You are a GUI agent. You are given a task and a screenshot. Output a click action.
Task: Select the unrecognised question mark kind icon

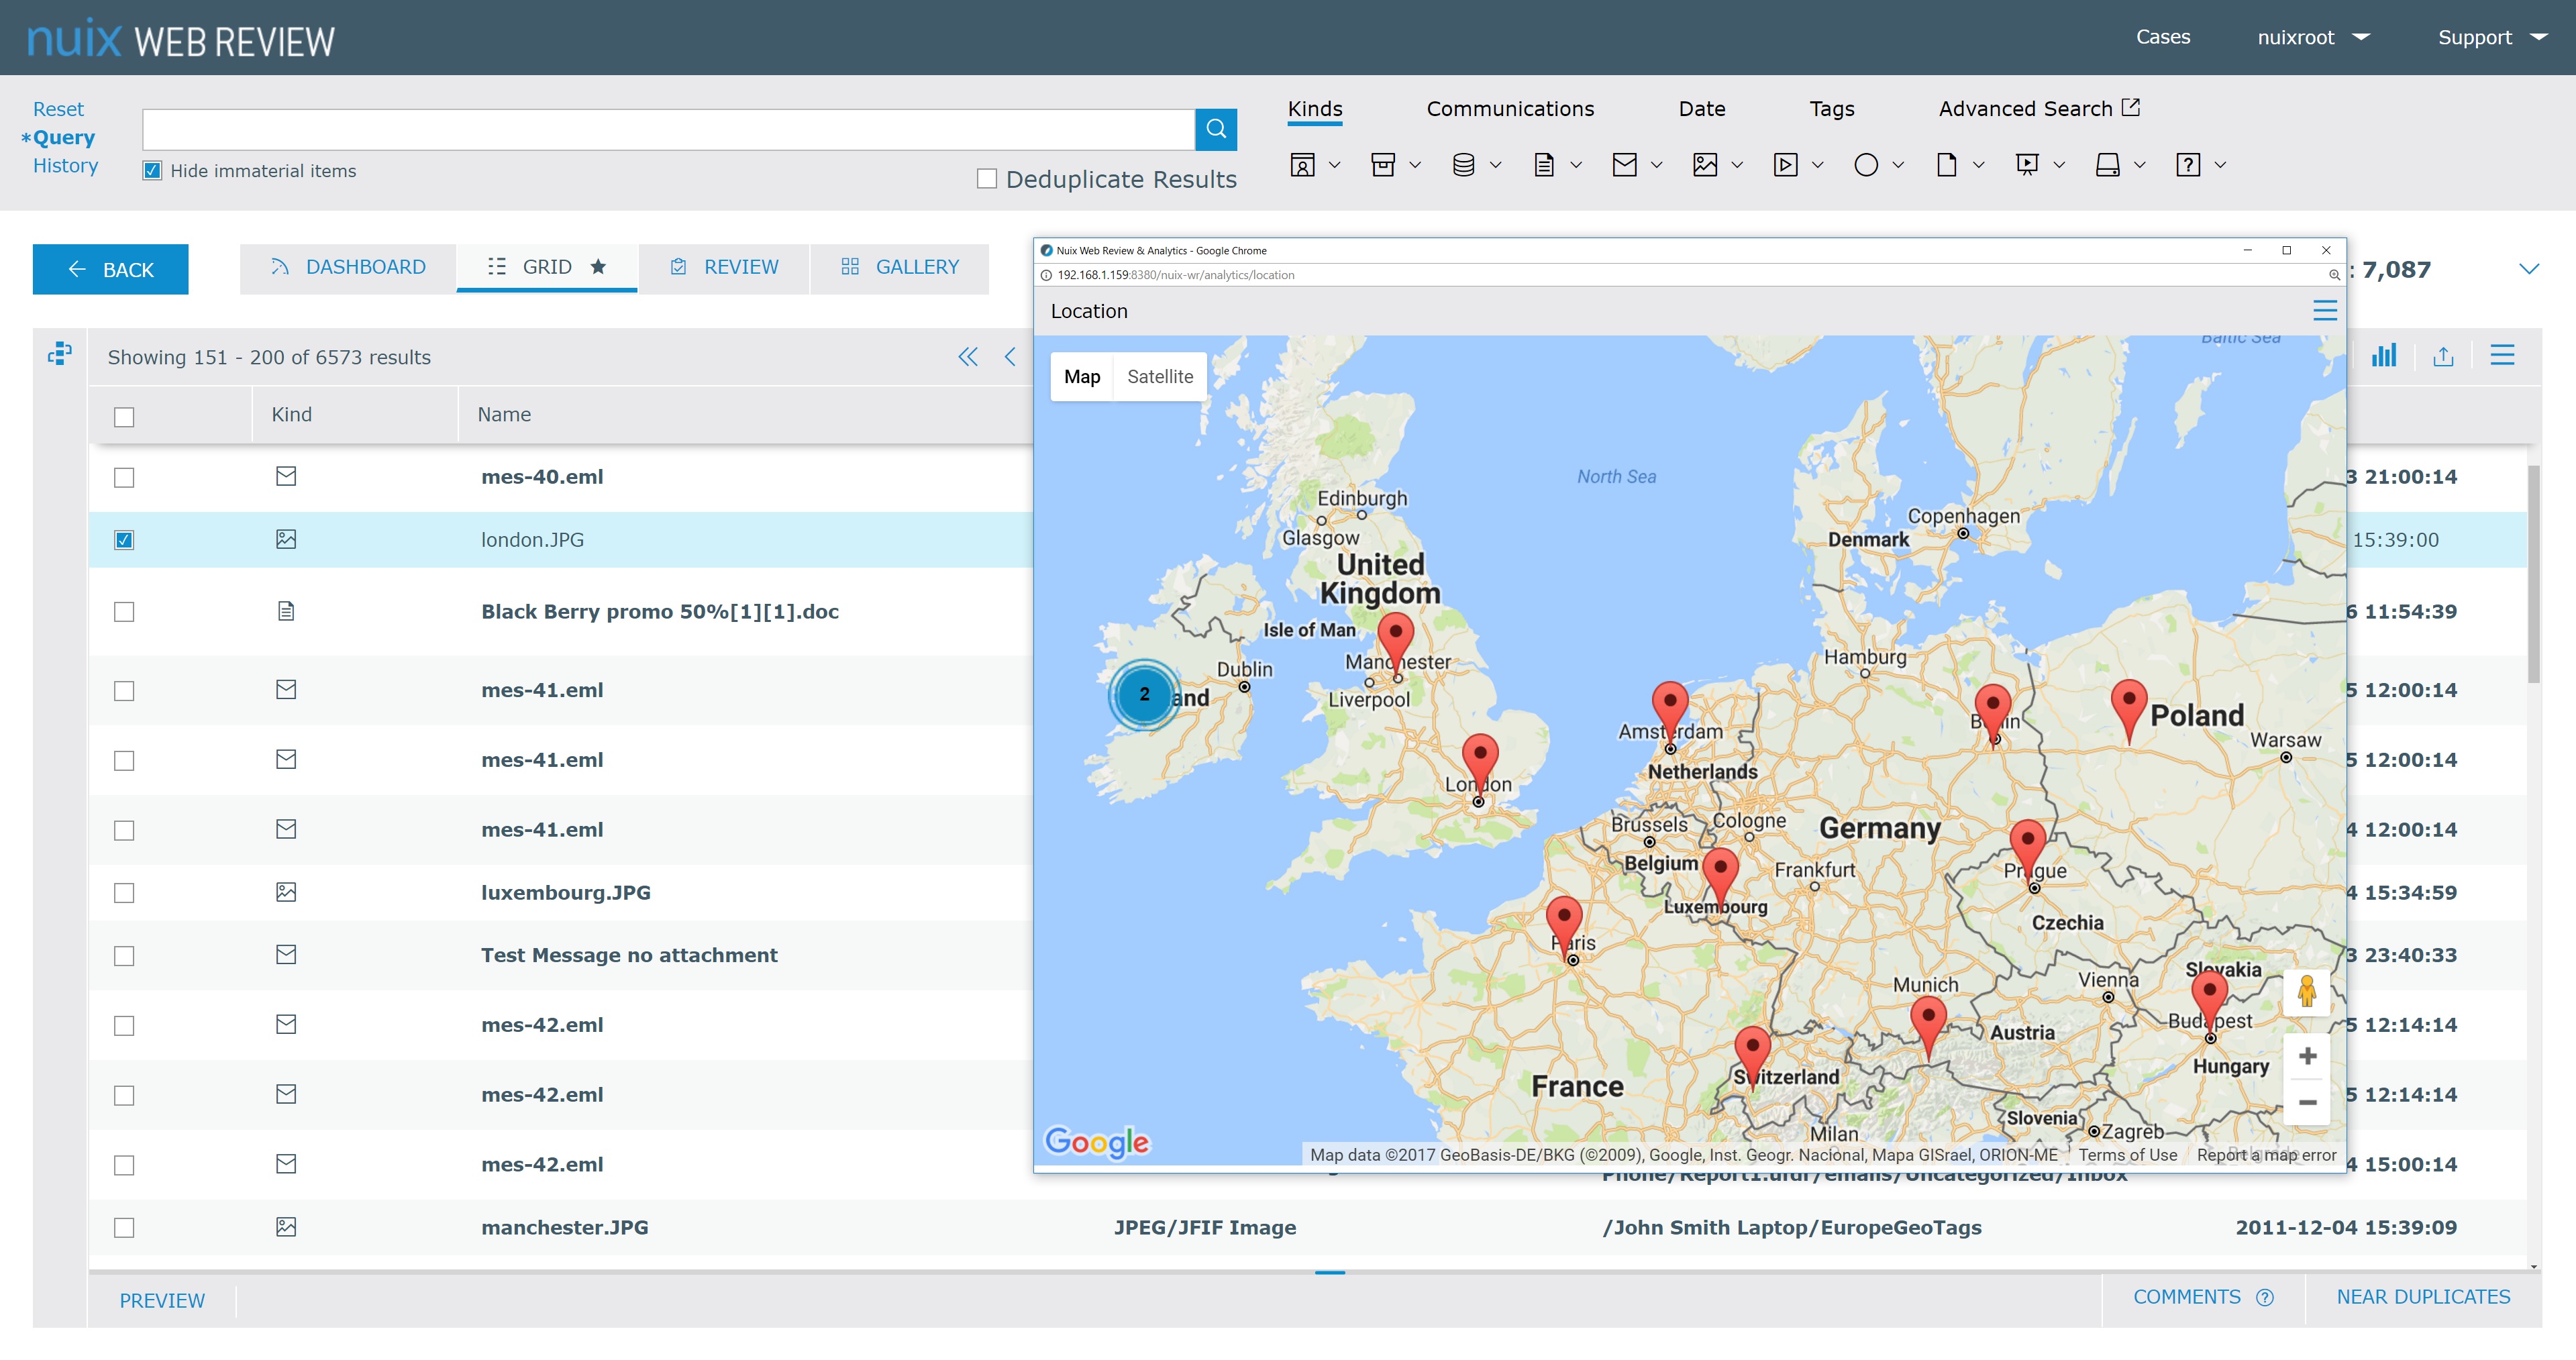(2188, 165)
